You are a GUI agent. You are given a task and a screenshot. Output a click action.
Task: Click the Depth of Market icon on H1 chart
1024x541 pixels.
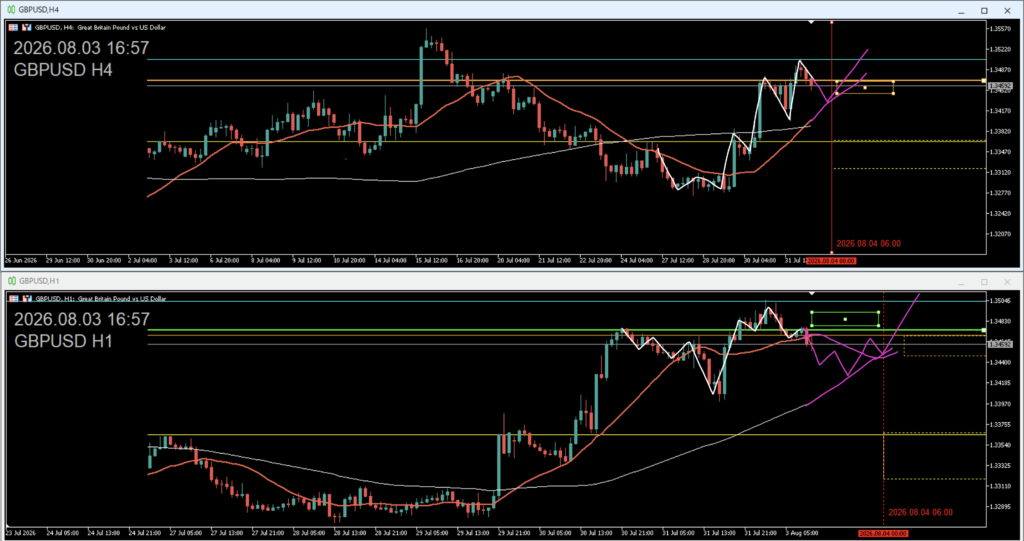click(x=27, y=299)
